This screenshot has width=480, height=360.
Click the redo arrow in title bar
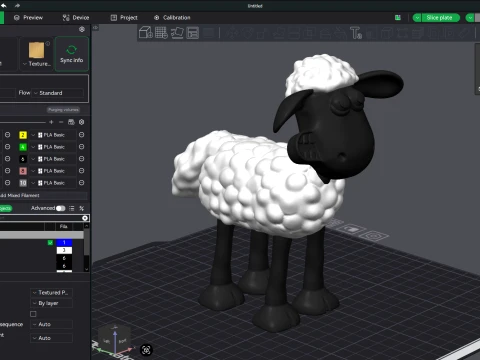[17, 5]
